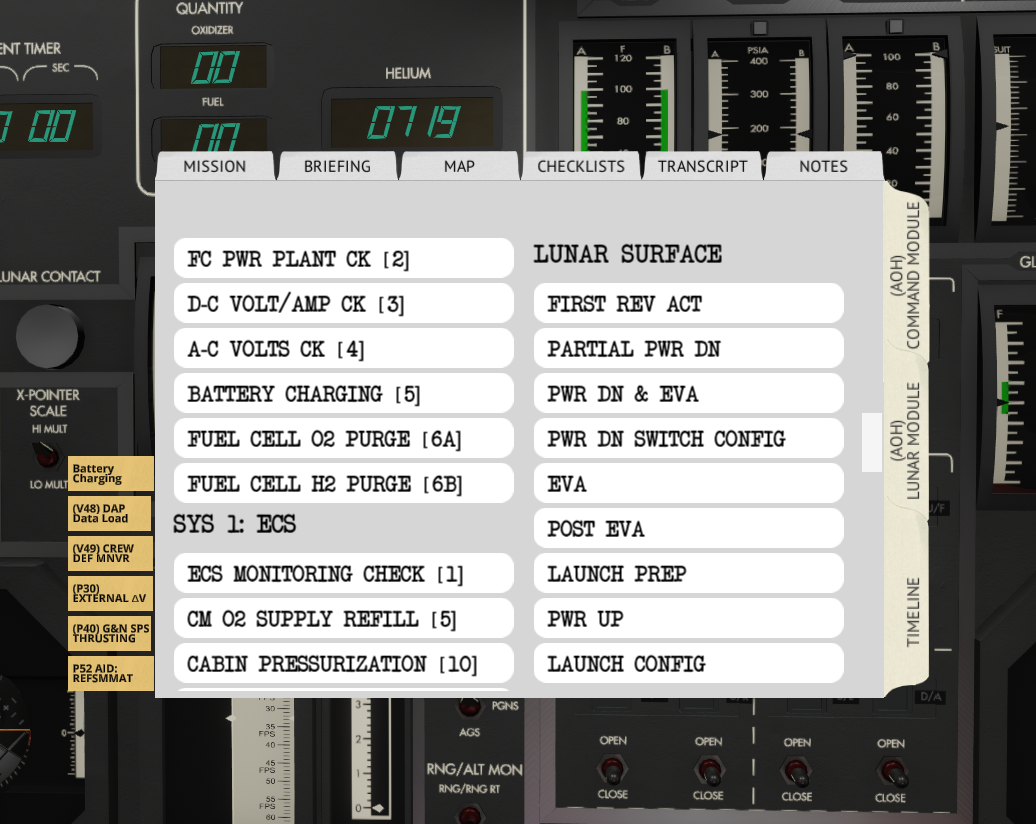Flip the X-Pointer Scale HI/LO MULT switch

point(46,456)
